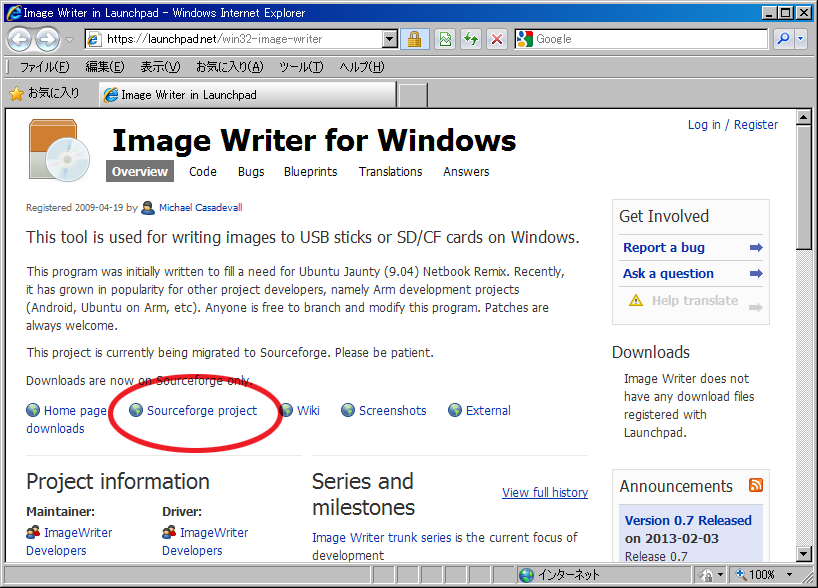Click the person icon beside Michael Casadevall

pos(148,208)
